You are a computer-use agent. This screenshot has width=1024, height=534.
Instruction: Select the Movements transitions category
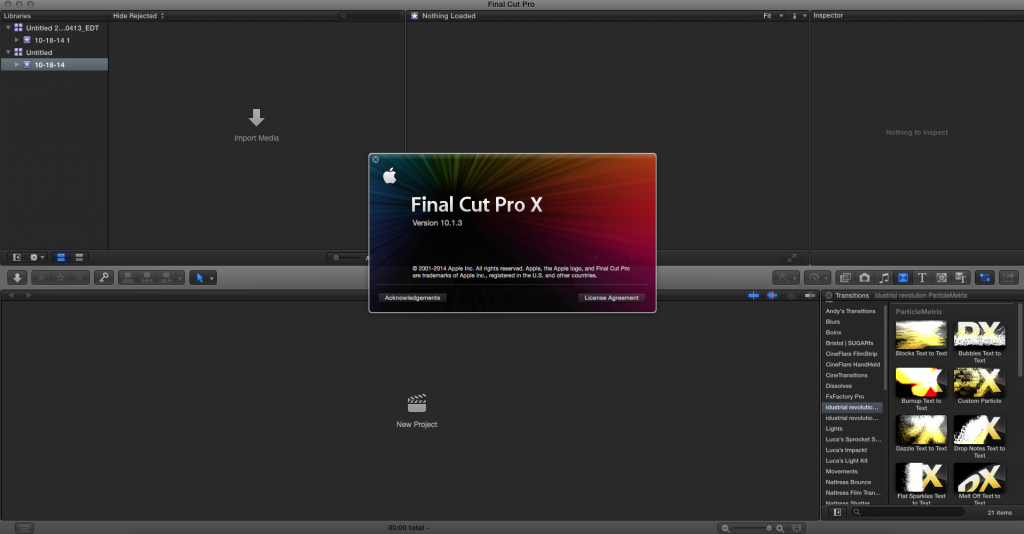pyautogui.click(x=841, y=471)
